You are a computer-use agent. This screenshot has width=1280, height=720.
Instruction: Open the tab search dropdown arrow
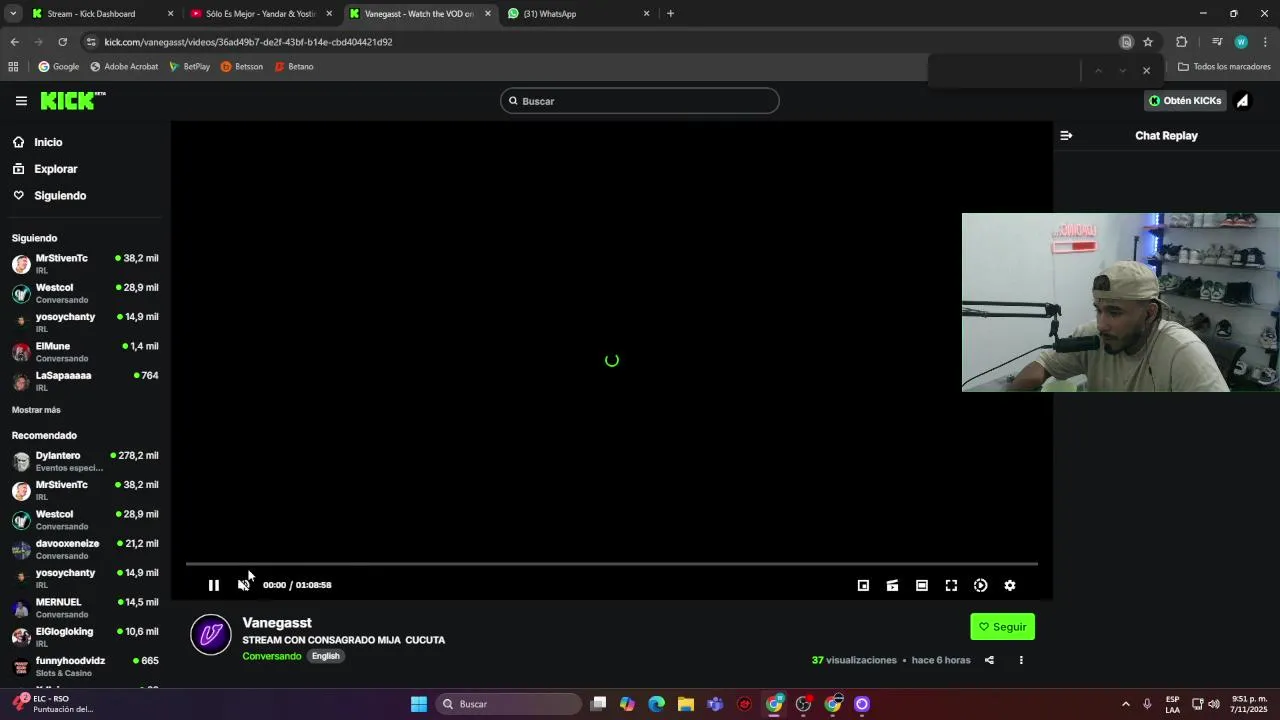[x=13, y=14]
